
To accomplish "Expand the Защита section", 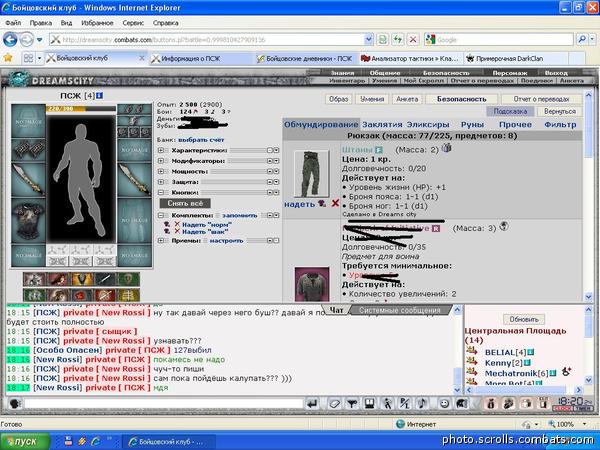I will (x=161, y=182).
